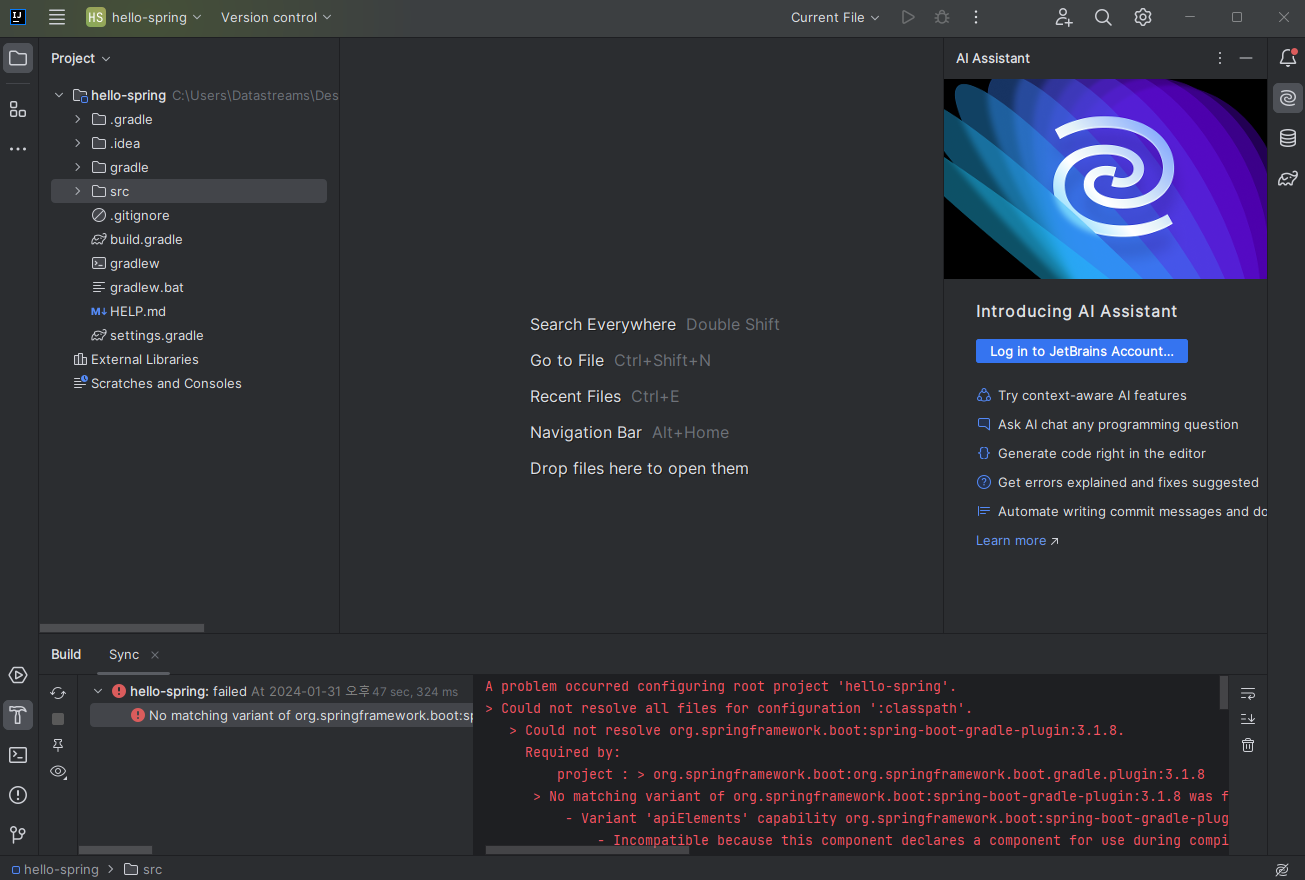The height and width of the screenshot is (880, 1305).
Task: Click the IntelliJ IDEA logo icon
Action: (18, 17)
